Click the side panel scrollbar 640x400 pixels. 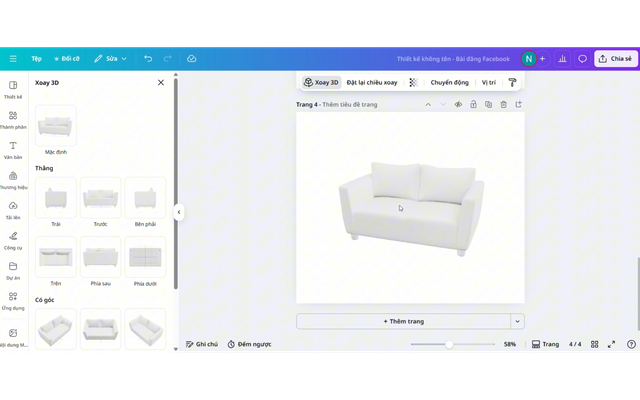click(176, 184)
